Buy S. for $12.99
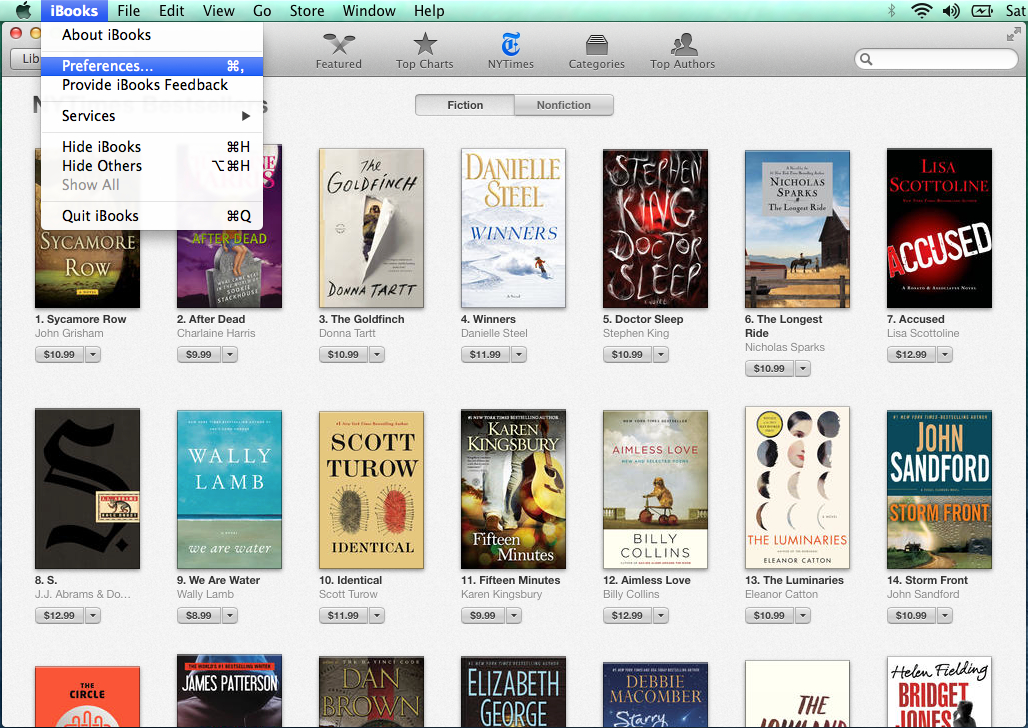 pos(60,616)
